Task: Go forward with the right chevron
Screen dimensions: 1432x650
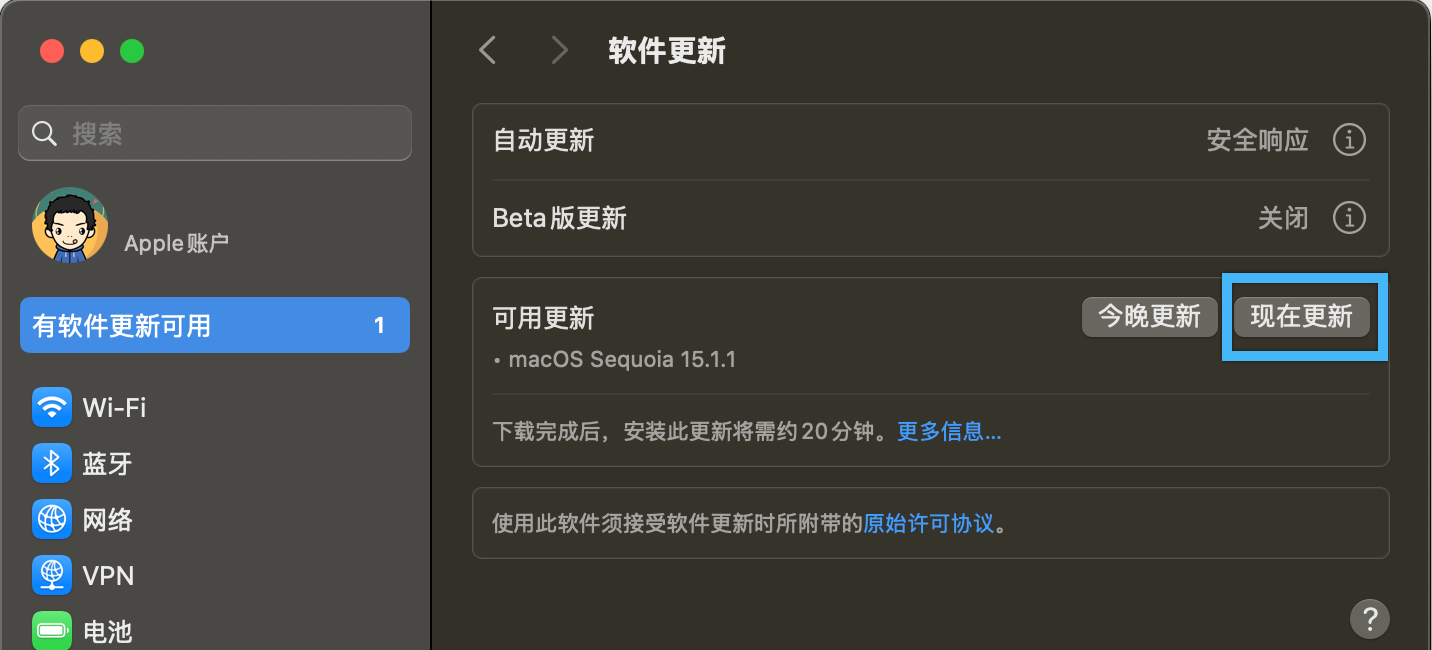Action: 559,50
